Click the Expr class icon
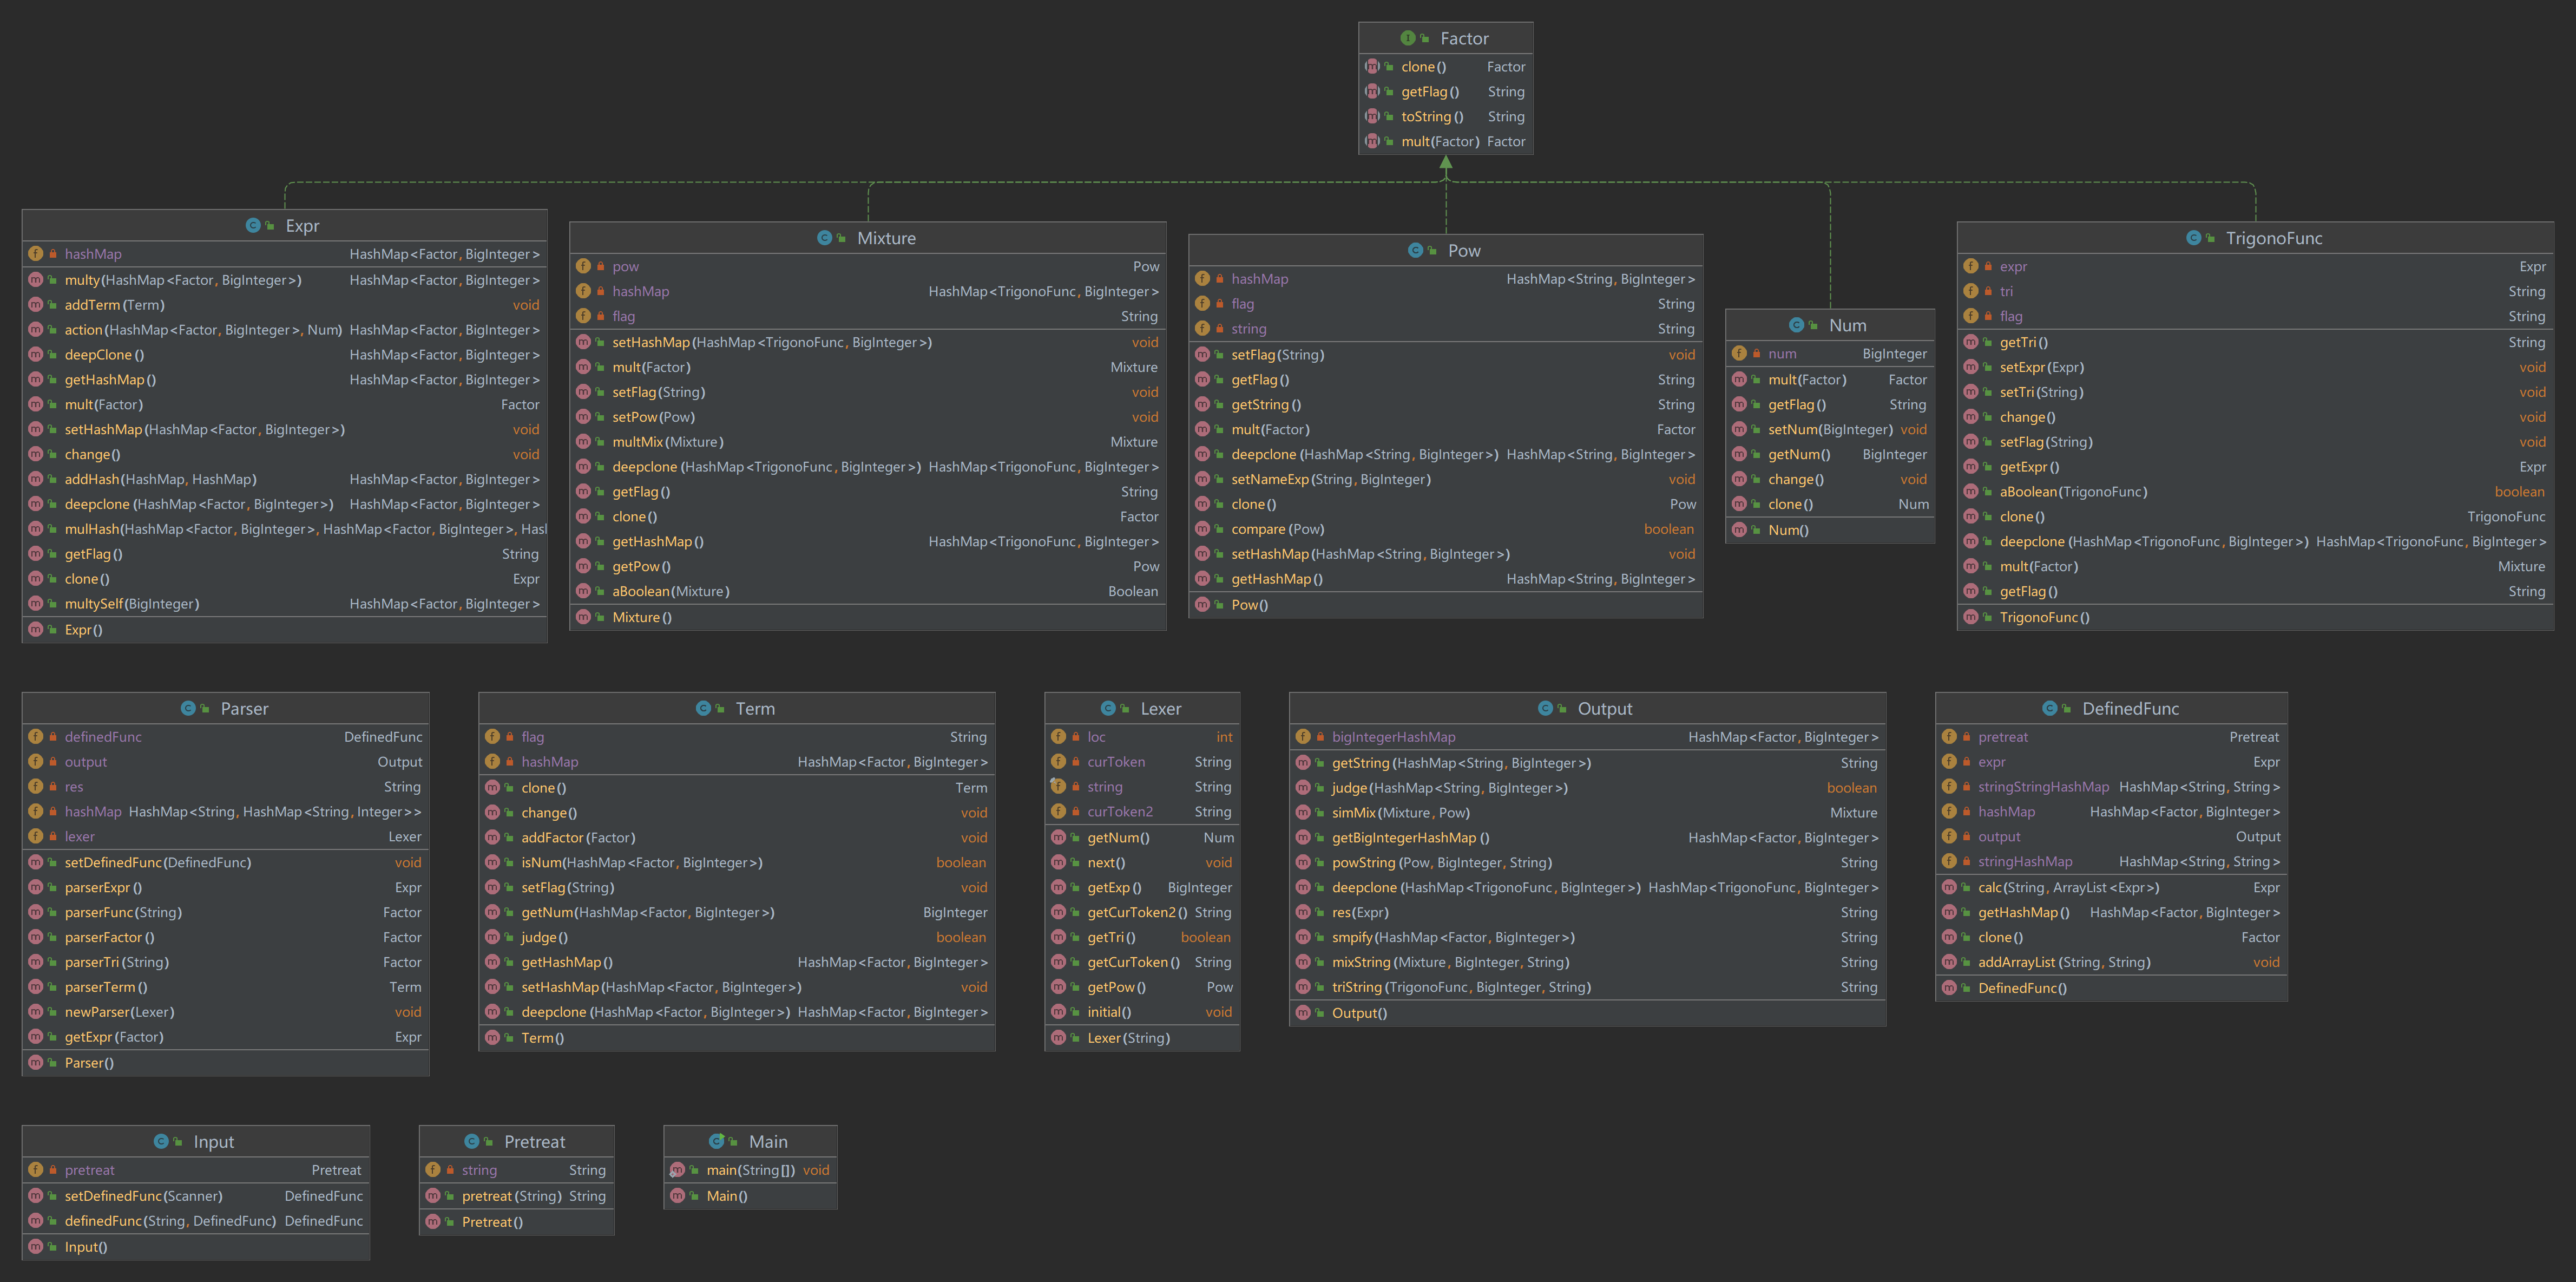2576x1282 pixels. tap(253, 225)
